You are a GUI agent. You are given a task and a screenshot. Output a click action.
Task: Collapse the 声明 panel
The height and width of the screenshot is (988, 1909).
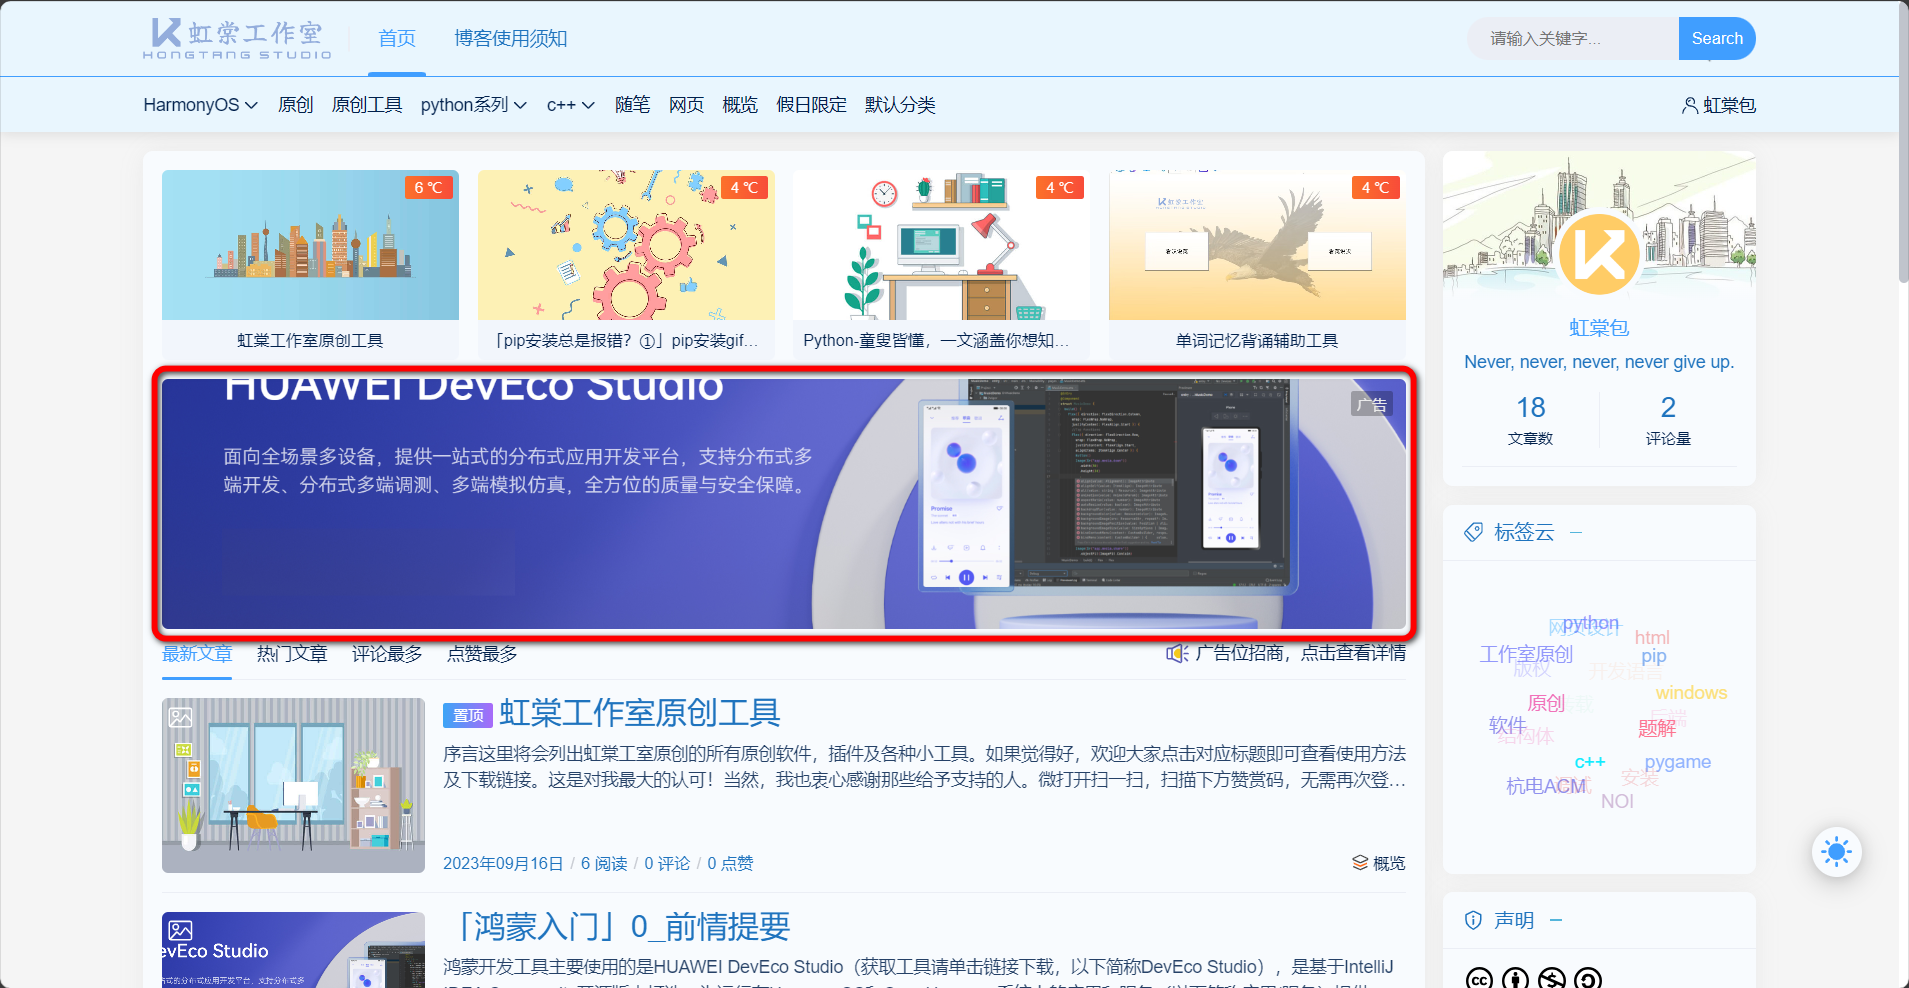pos(1556,920)
